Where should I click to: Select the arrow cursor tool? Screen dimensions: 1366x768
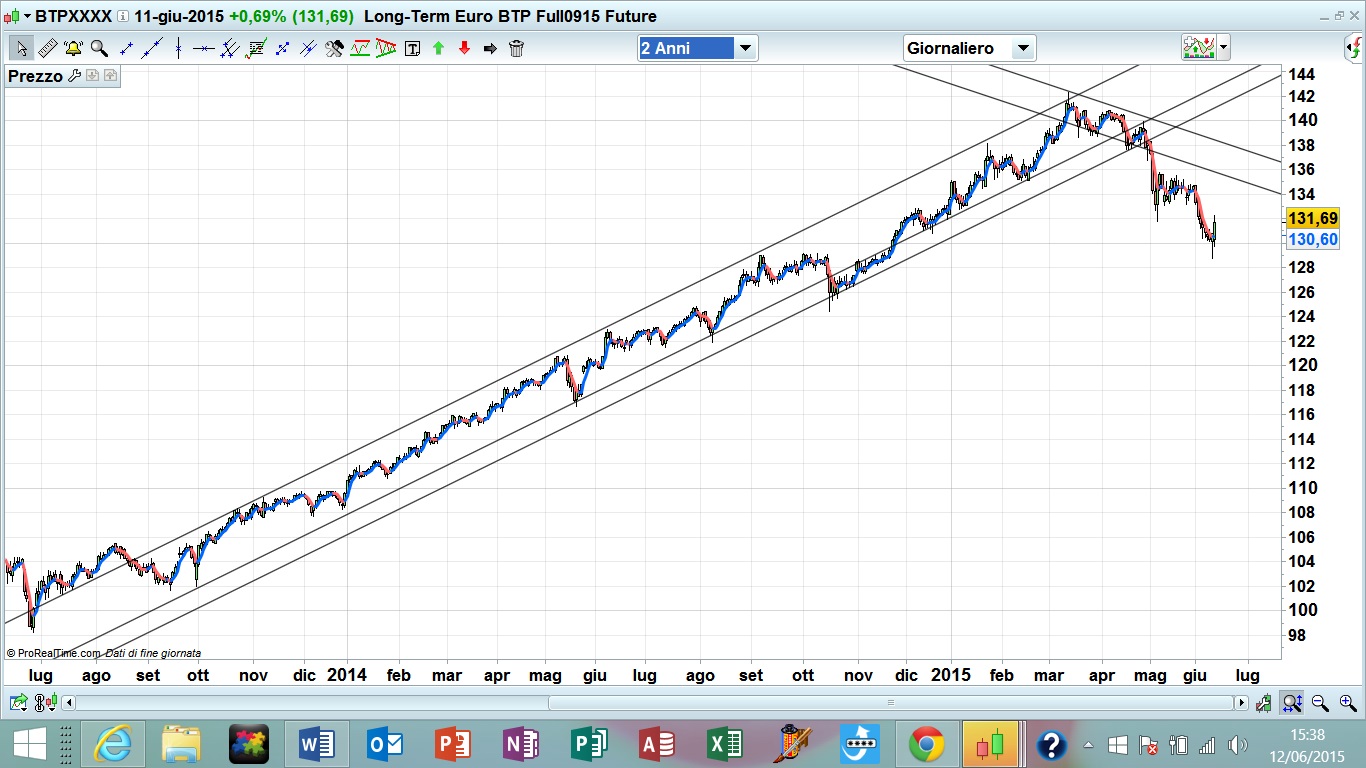tap(21, 48)
